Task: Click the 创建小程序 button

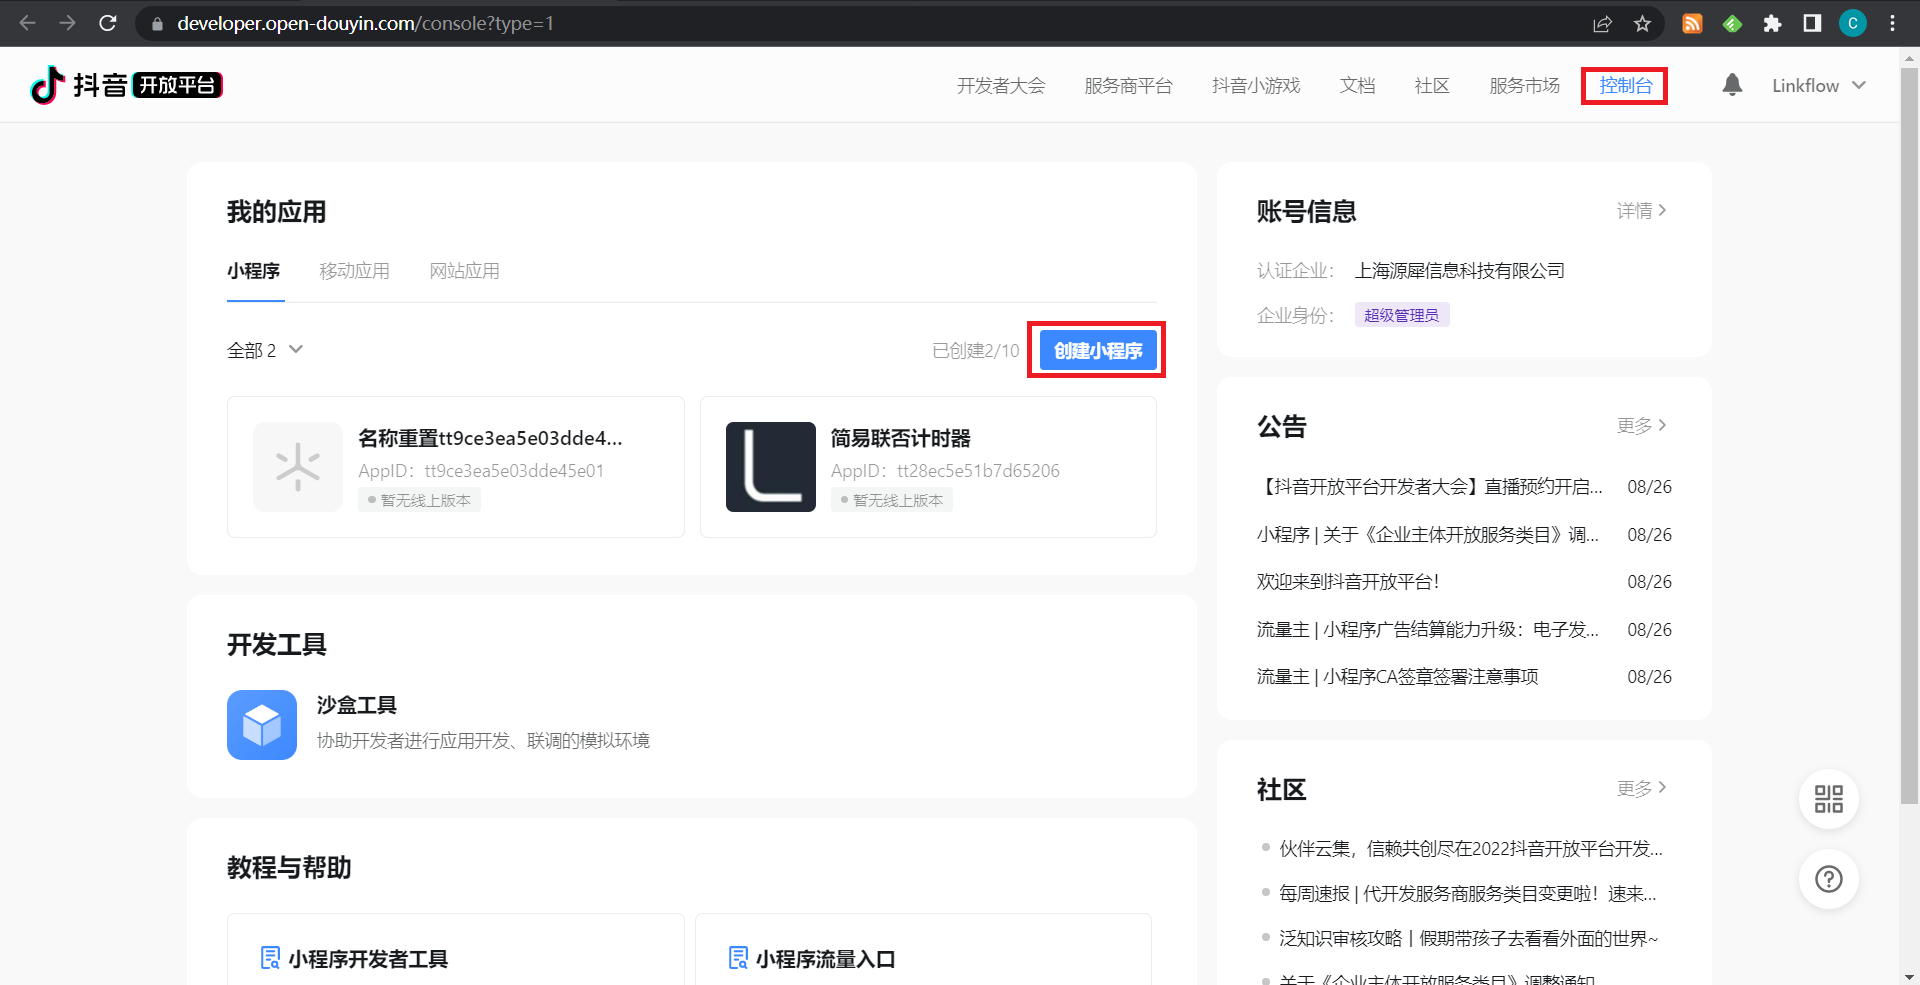Action: click(1098, 350)
